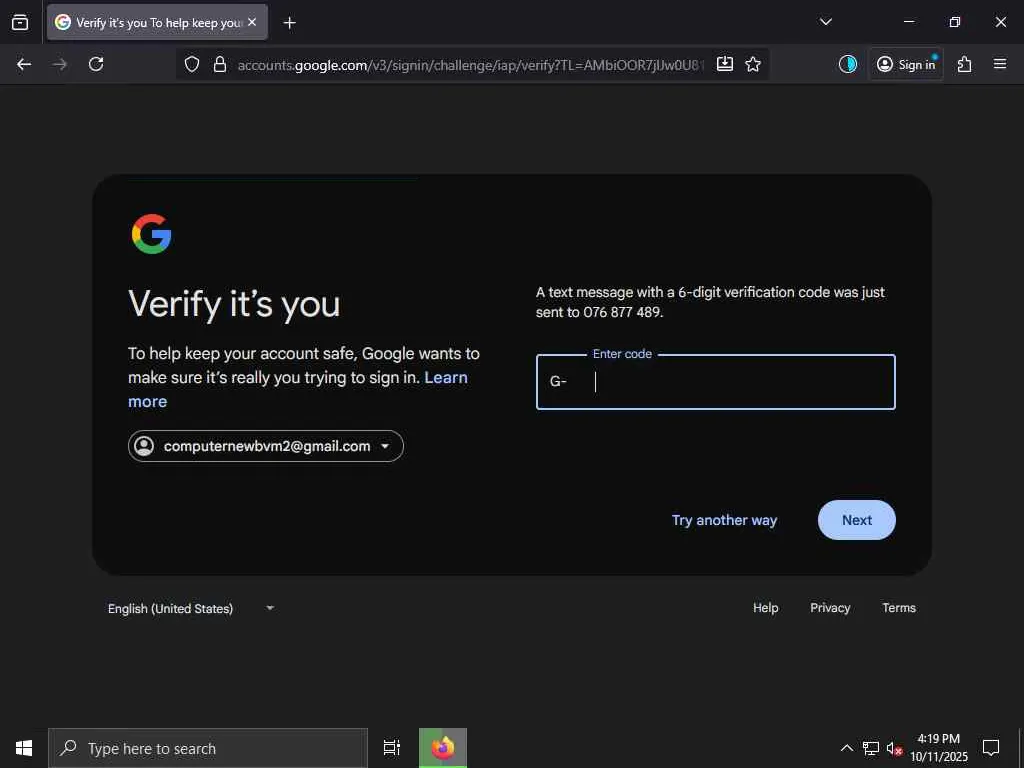
Task: Open a new tab with plus button
Action: pos(289,23)
